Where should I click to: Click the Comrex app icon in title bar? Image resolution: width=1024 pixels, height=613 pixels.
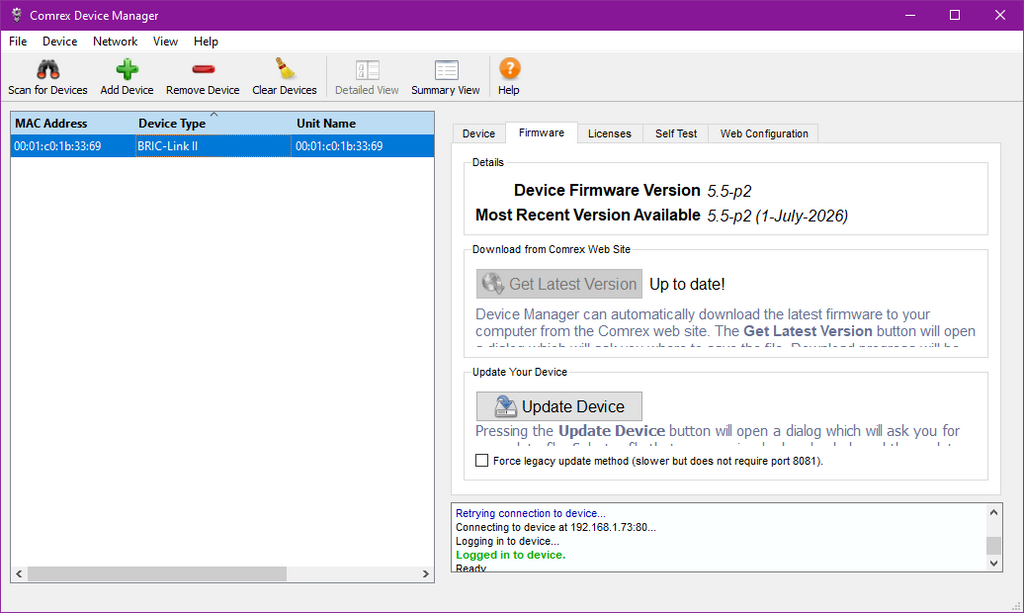click(x=16, y=15)
